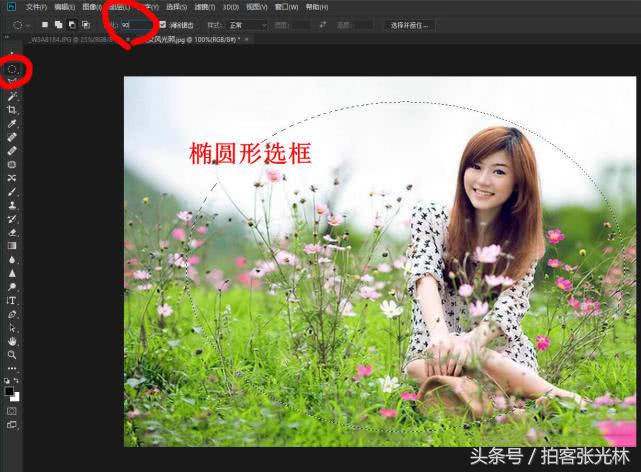Select the Gradient tool
Viewport: 641px width, 472px height.
pyautogui.click(x=12, y=246)
